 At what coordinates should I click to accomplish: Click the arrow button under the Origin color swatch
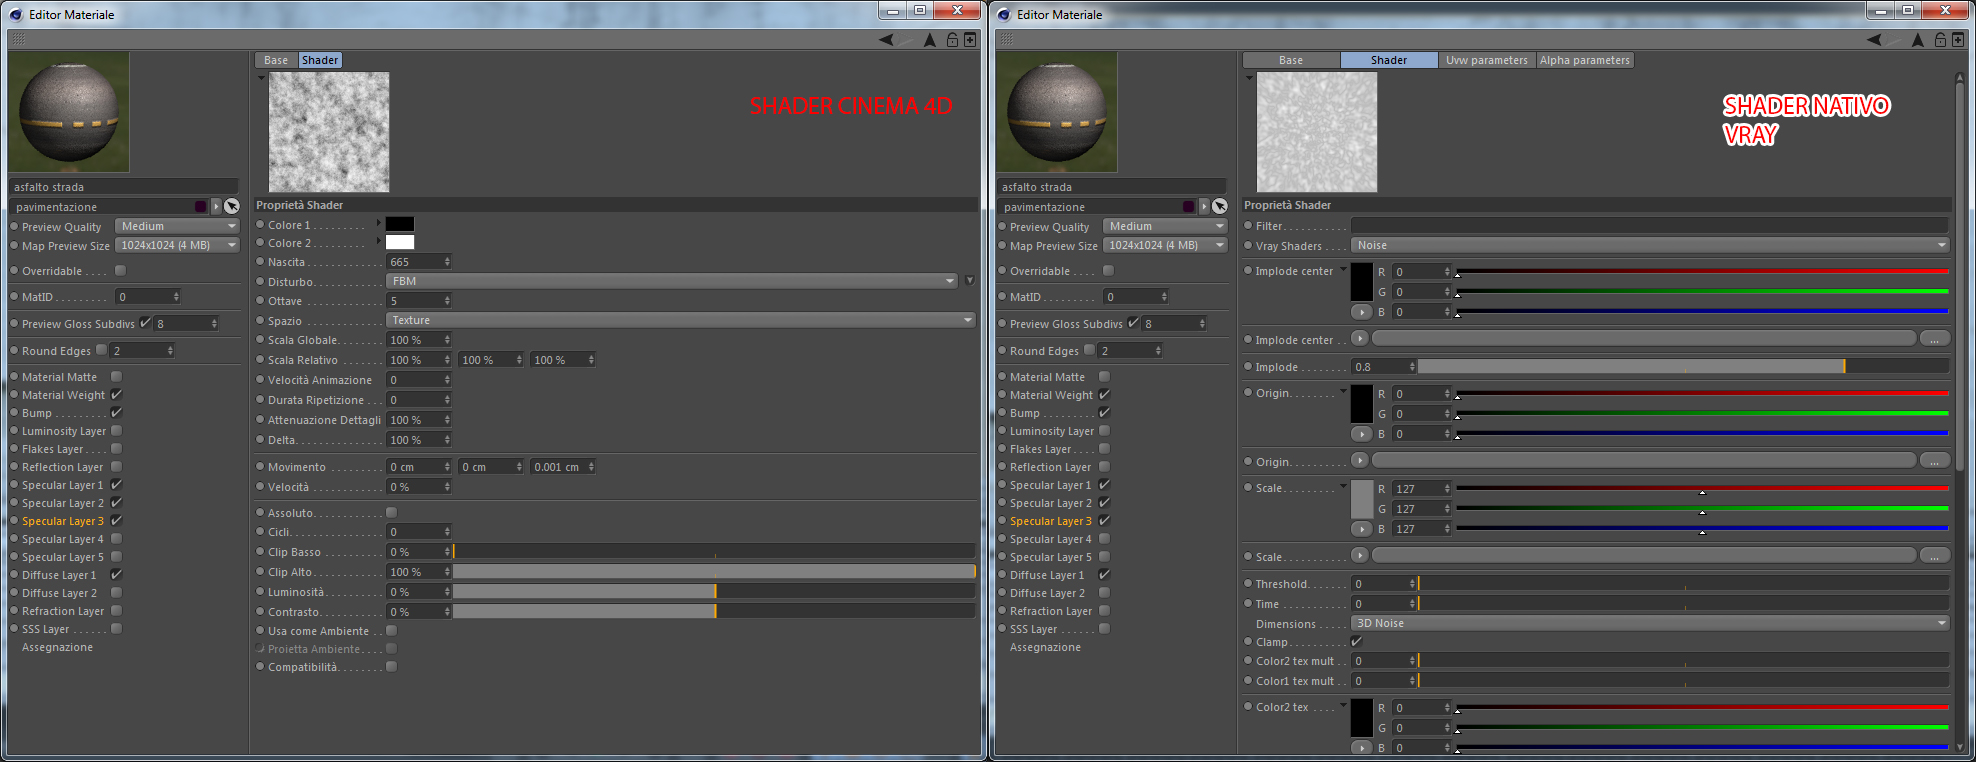pos(1361,434)
